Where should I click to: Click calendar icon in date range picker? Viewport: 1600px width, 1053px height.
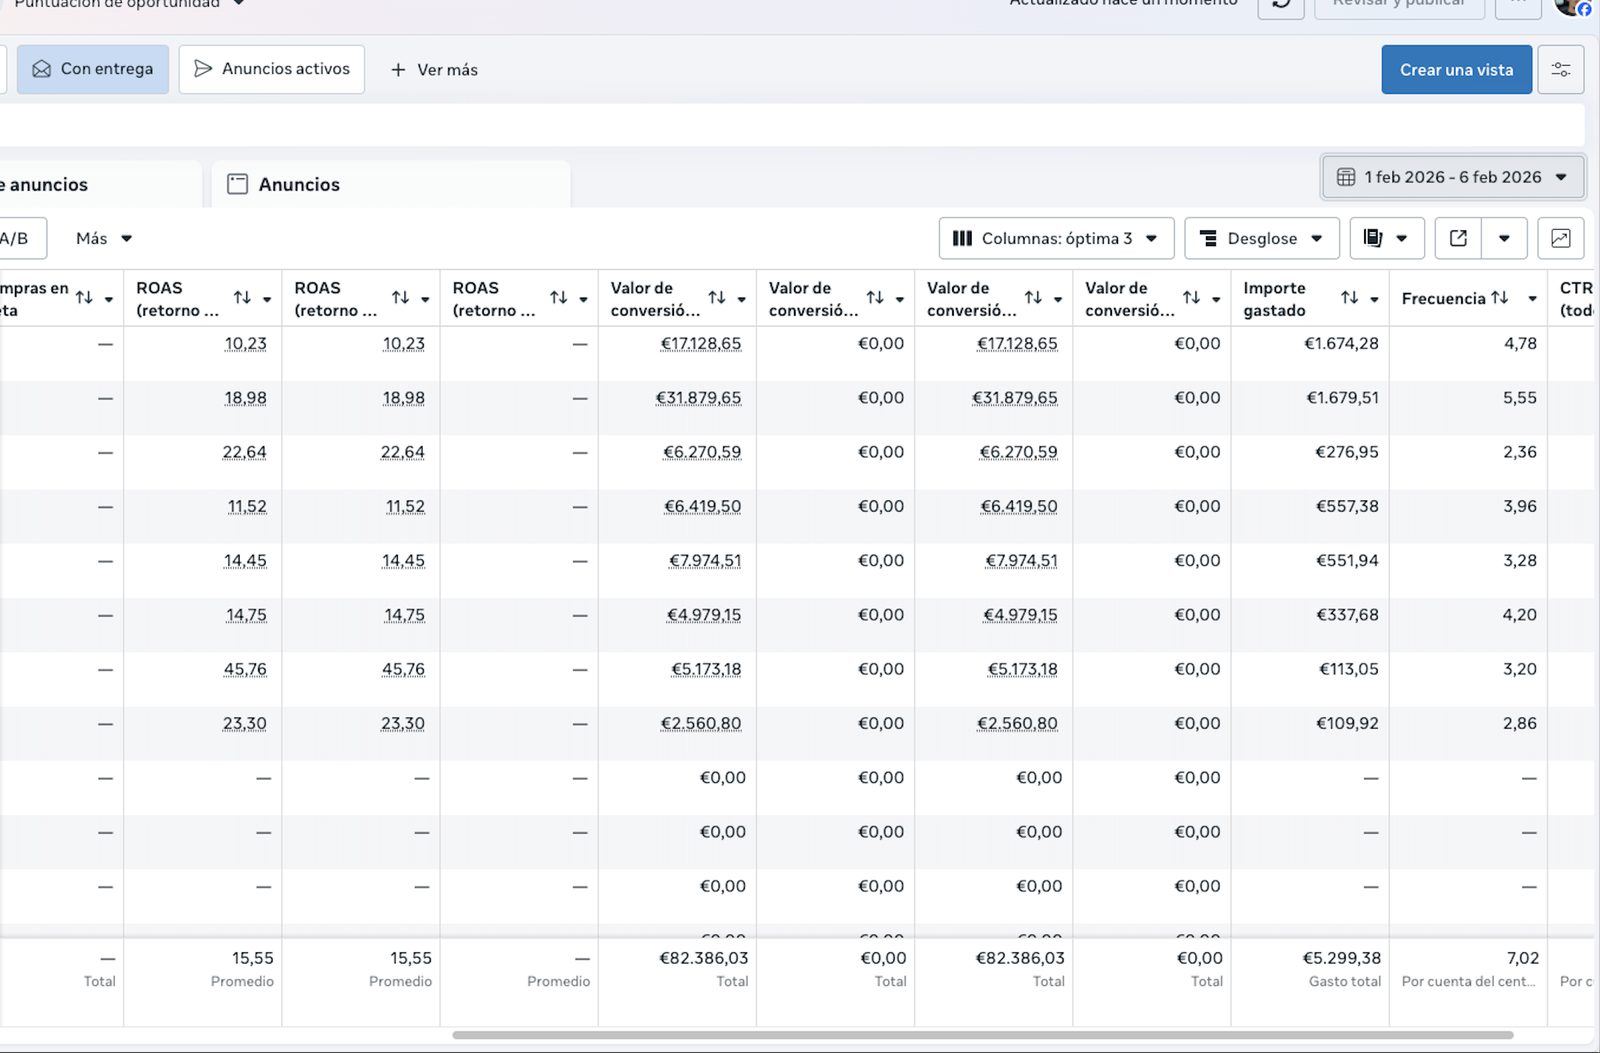click(x=1346, y=177)
